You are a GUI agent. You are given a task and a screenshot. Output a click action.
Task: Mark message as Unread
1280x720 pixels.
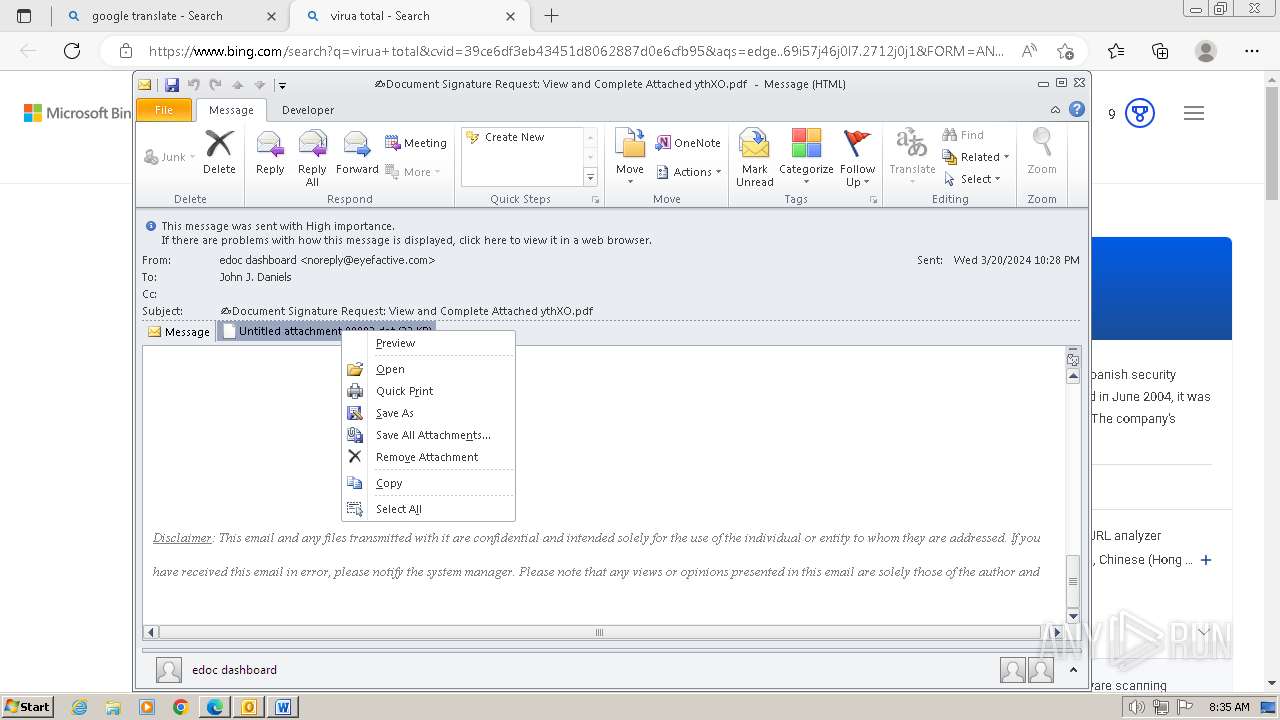click(x=755, y=158)
